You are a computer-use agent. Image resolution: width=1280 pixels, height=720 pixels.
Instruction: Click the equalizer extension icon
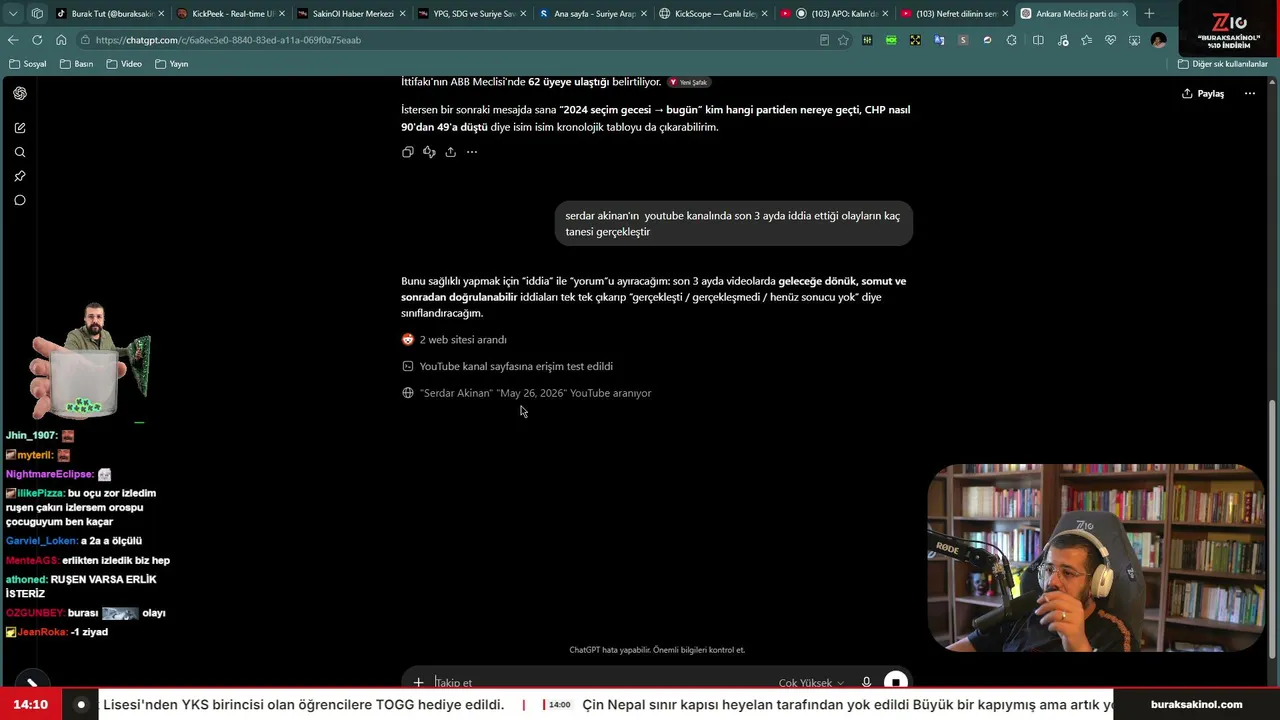point(867,40)
